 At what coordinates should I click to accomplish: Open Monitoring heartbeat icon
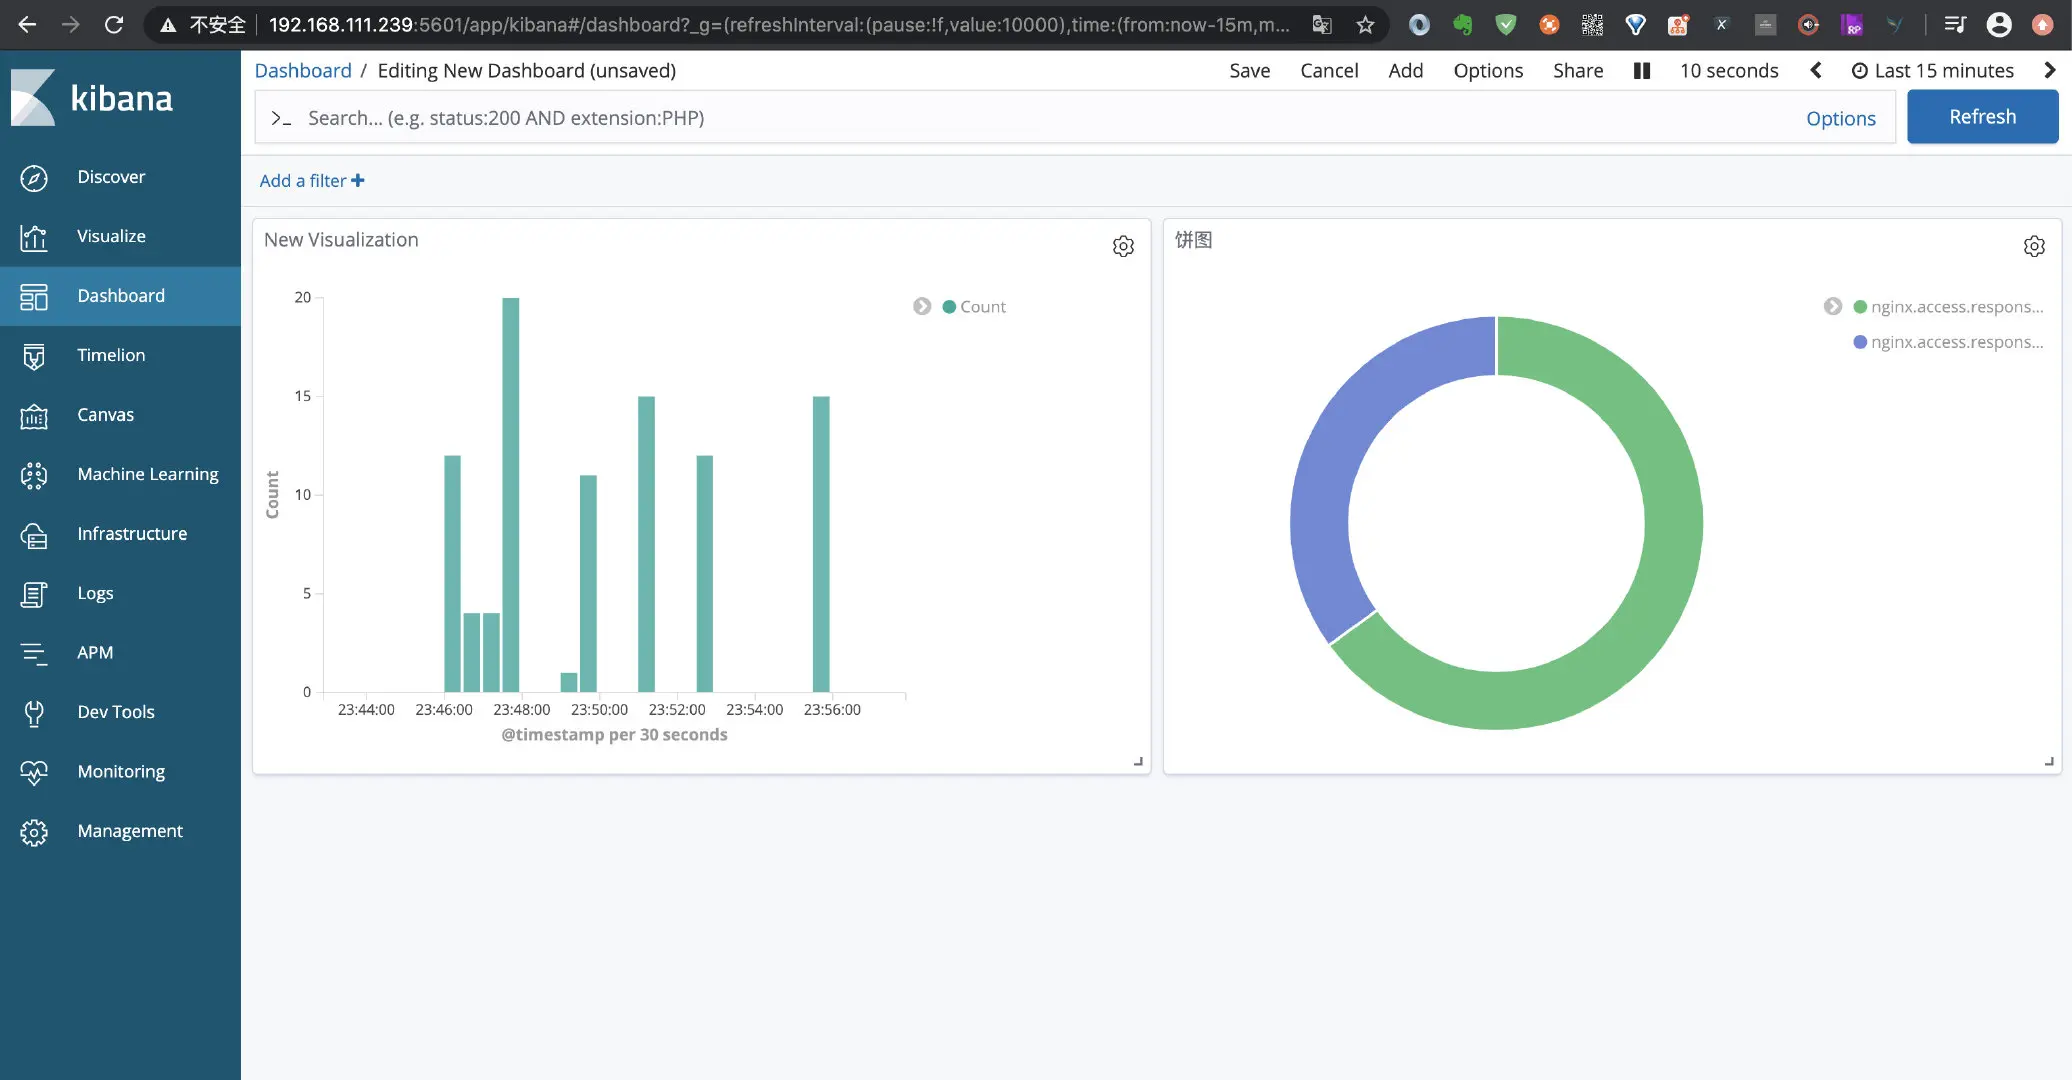(34, 772)
